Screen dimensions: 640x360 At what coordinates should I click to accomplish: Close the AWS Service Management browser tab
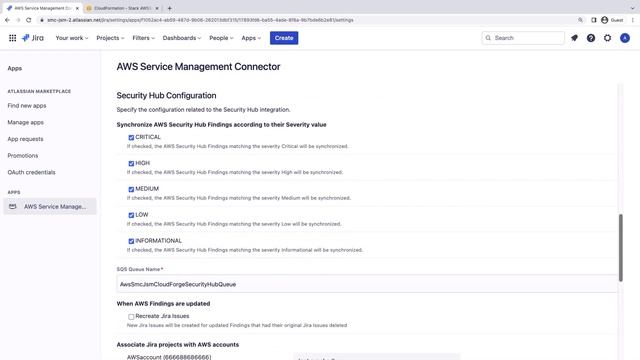click(77, 8)
